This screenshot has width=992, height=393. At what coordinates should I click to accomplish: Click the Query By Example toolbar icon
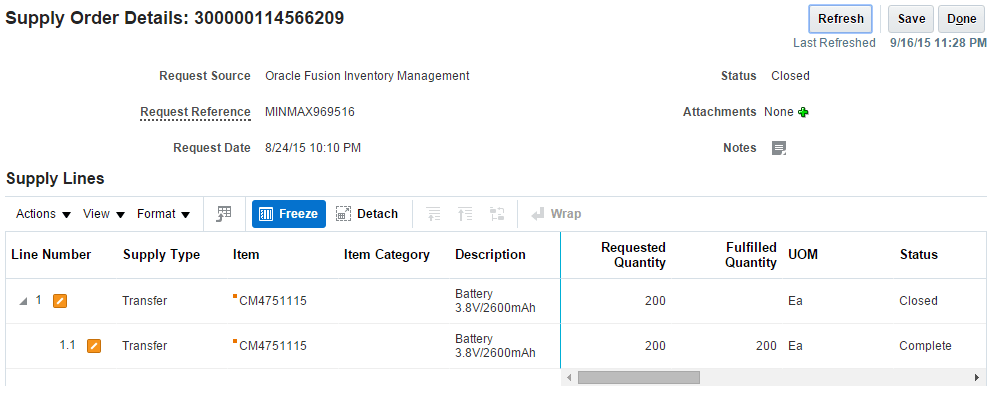point(224,214)
